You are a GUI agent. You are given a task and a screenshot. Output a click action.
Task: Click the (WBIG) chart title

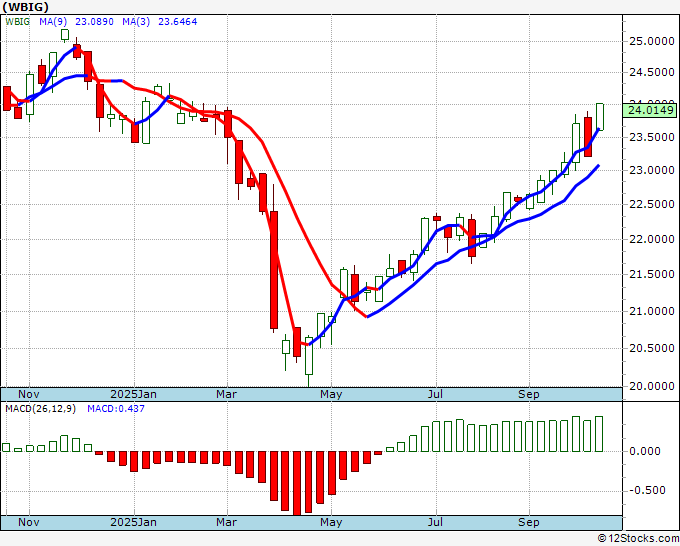coord(26,7)
